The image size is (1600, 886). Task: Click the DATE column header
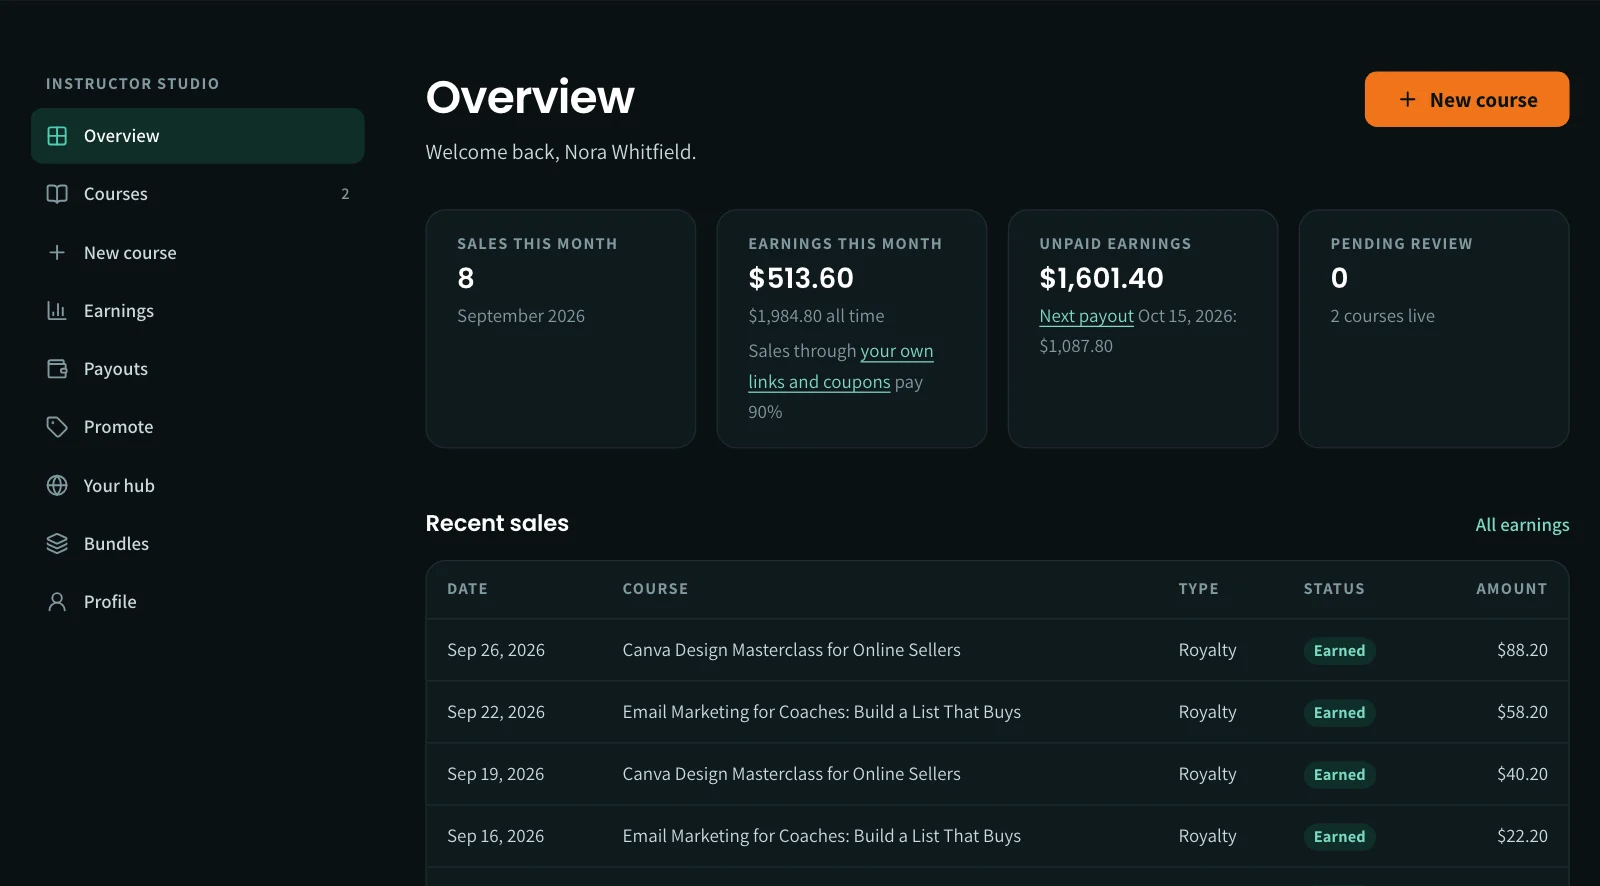pyautogui.click(x=467, y=589)
